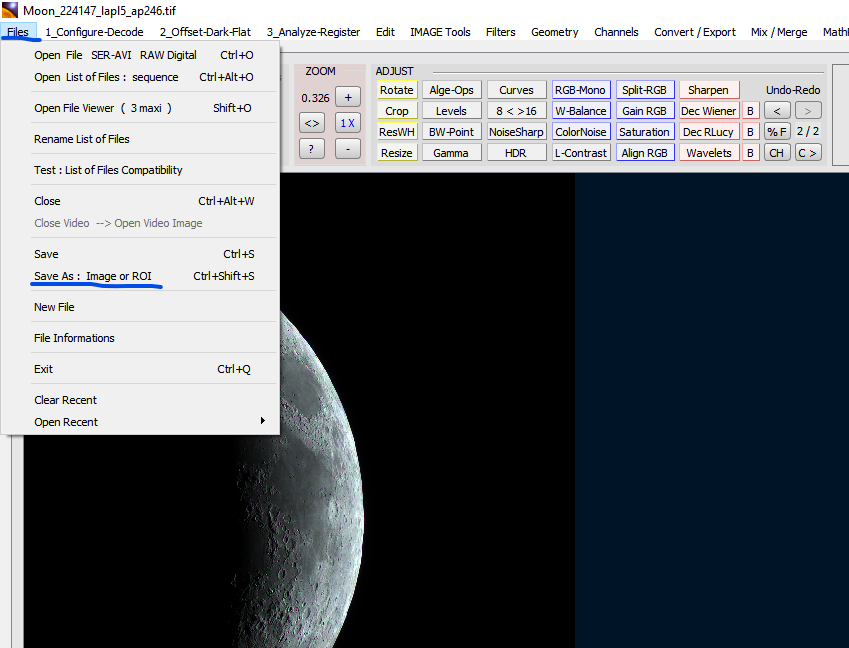The image size is (849, 648).
Task: Open the Curves adjustment
Action: [x=517, y=90]
